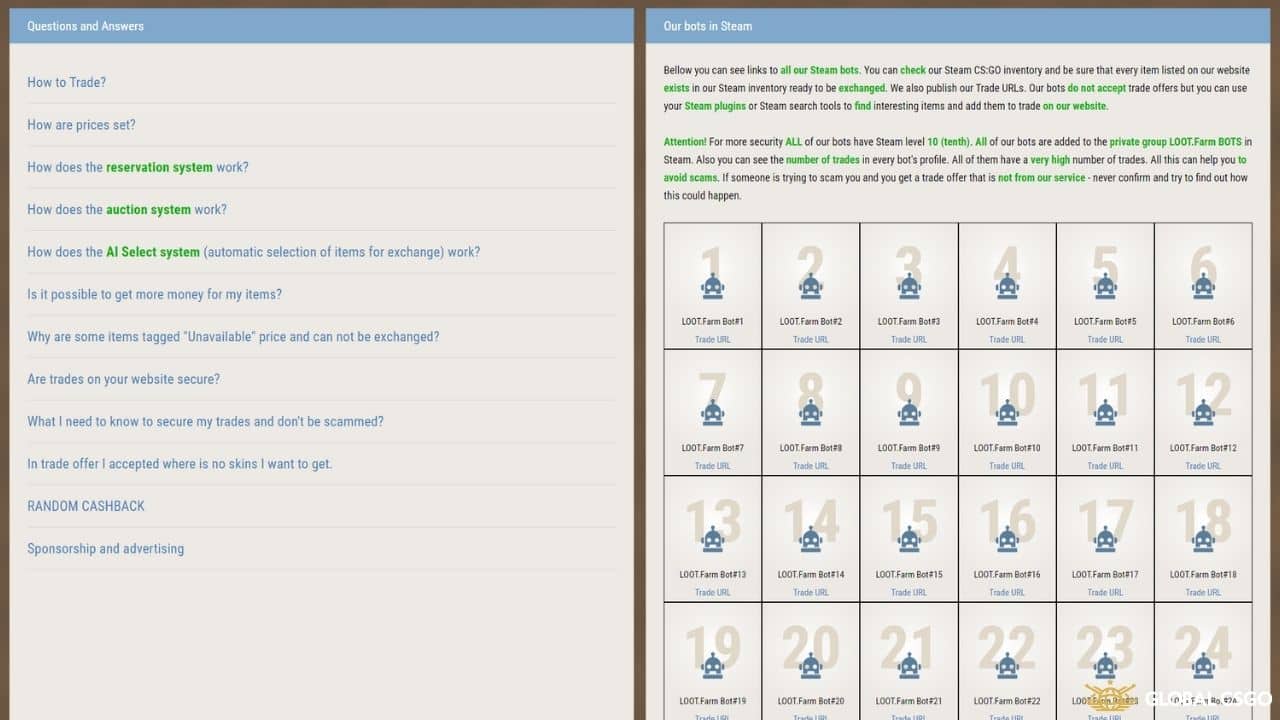Expand the 'Unavailable' price question
This screenshot has width=1280, height=720.
tap(233, 337)
